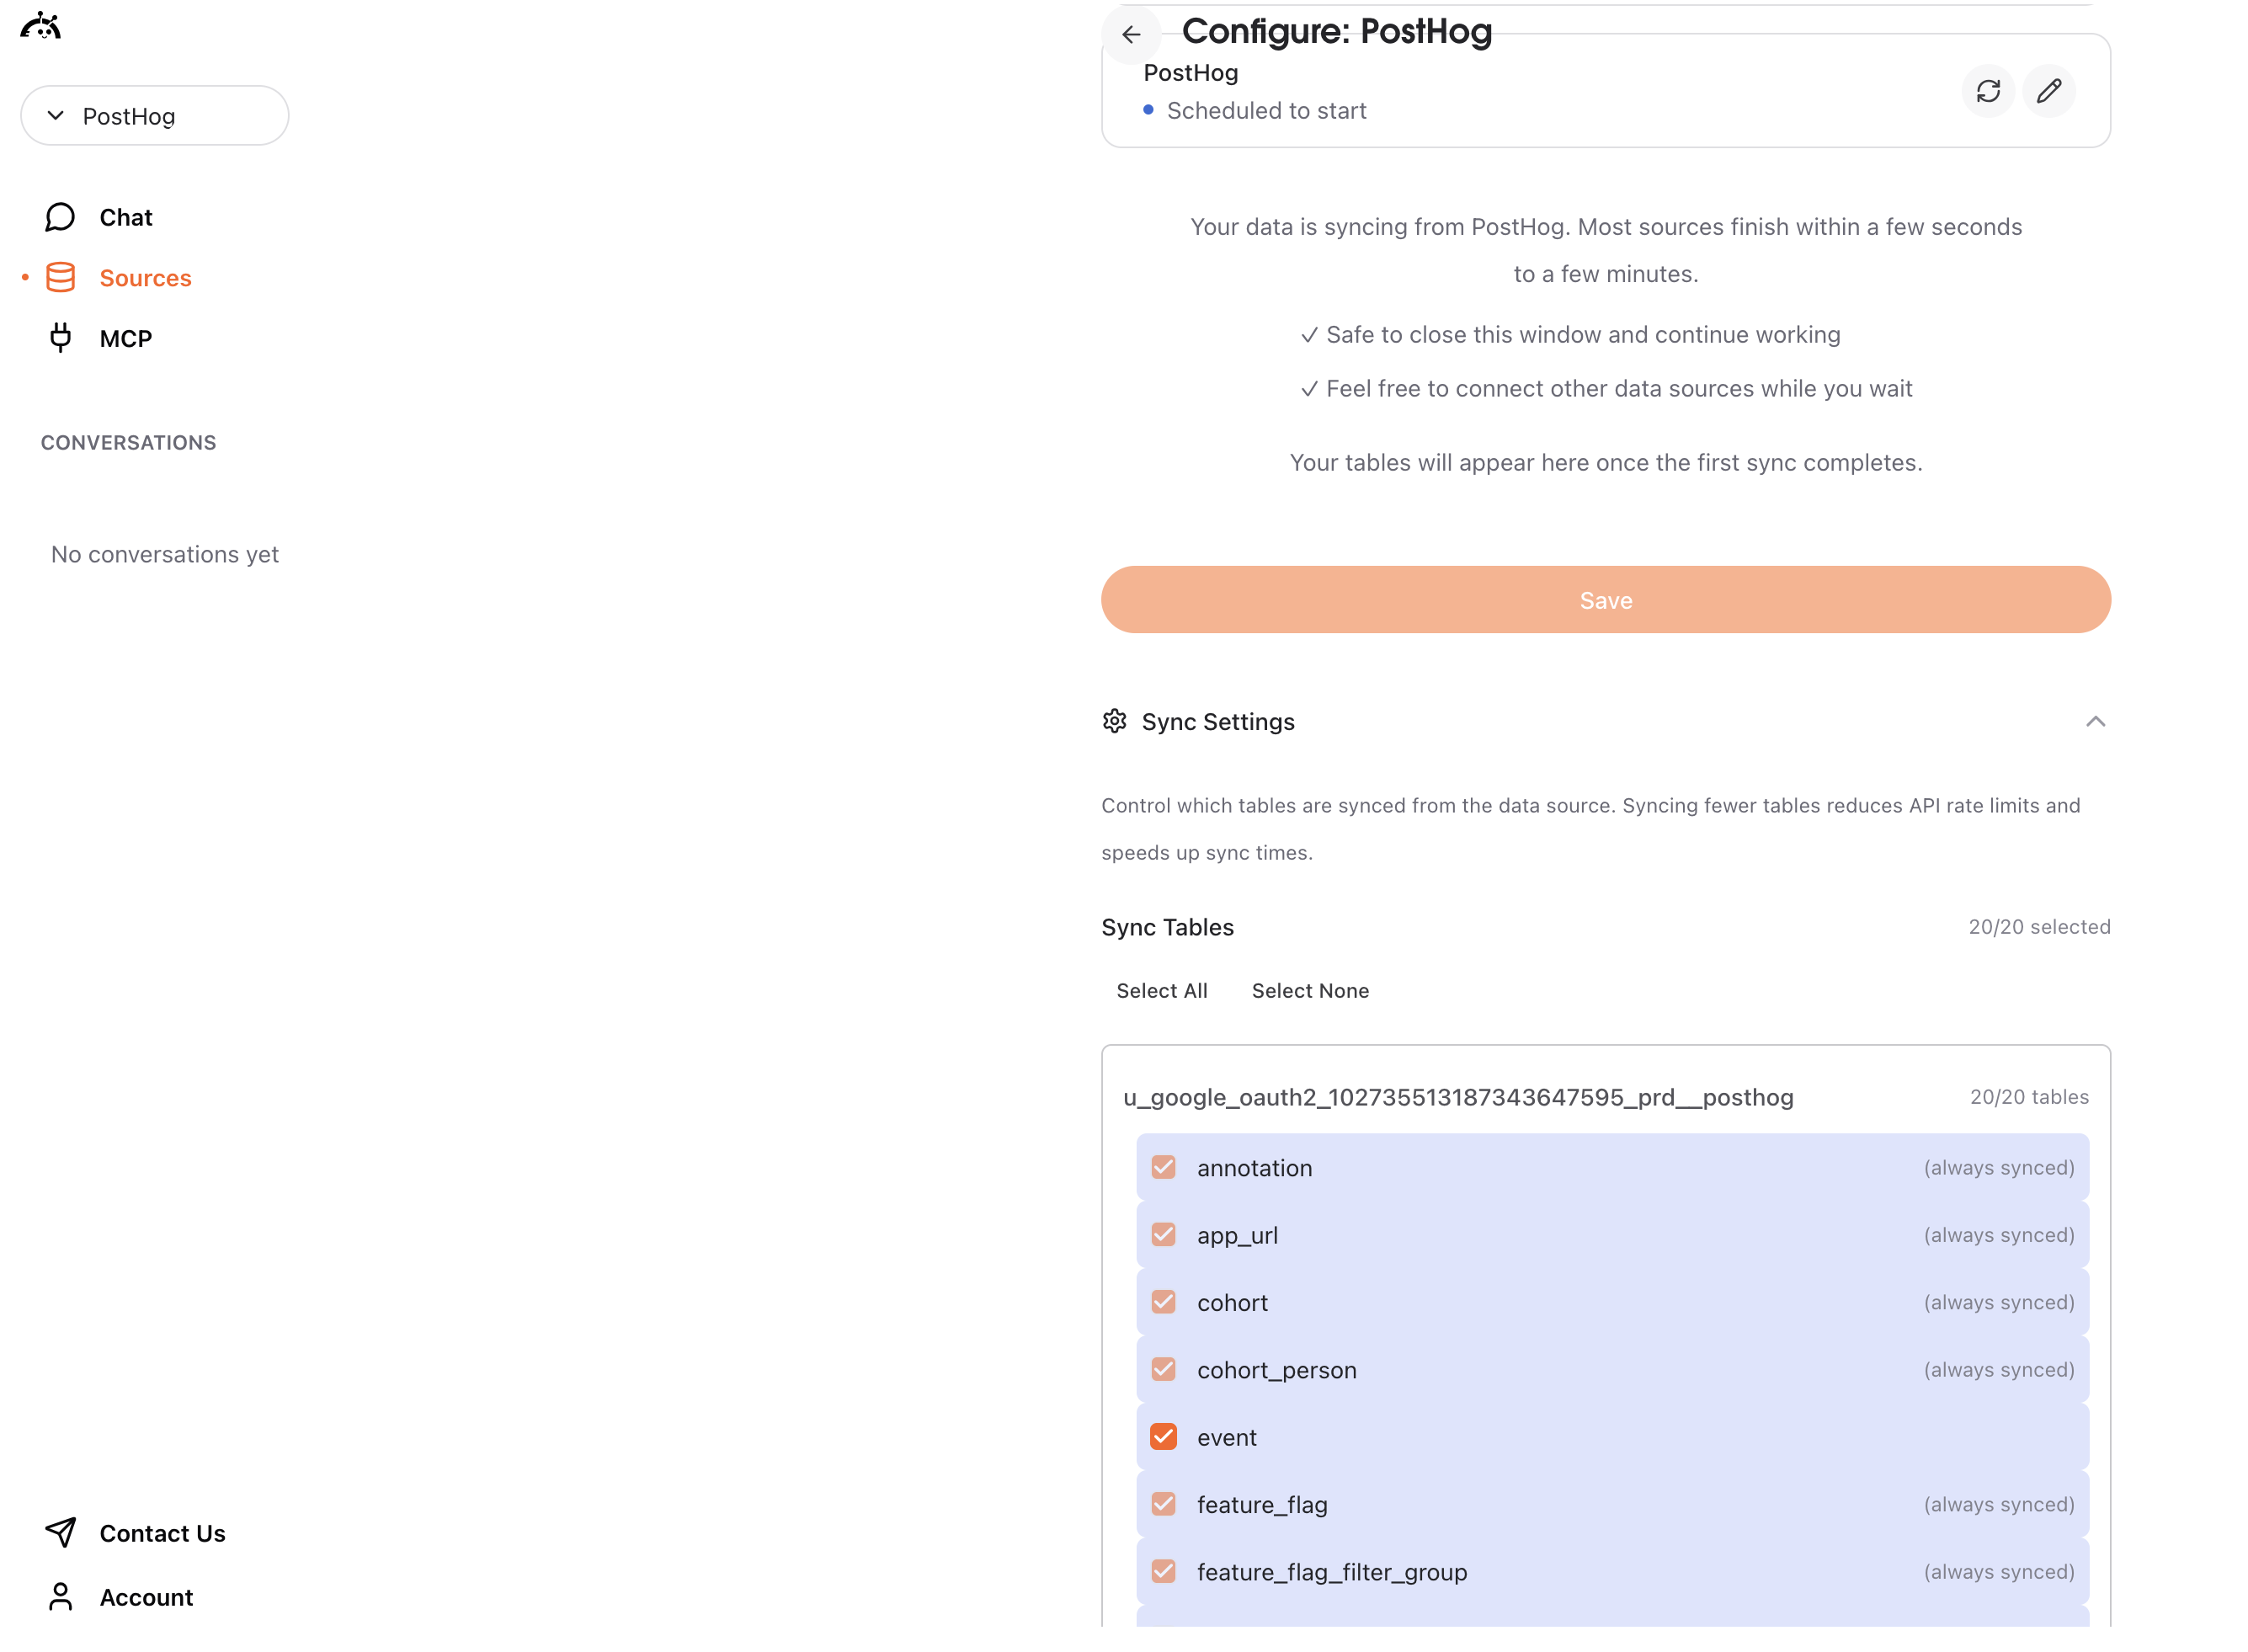
Task: Toggle the annotation table checkbox
Action: tap(1163, 1167)
